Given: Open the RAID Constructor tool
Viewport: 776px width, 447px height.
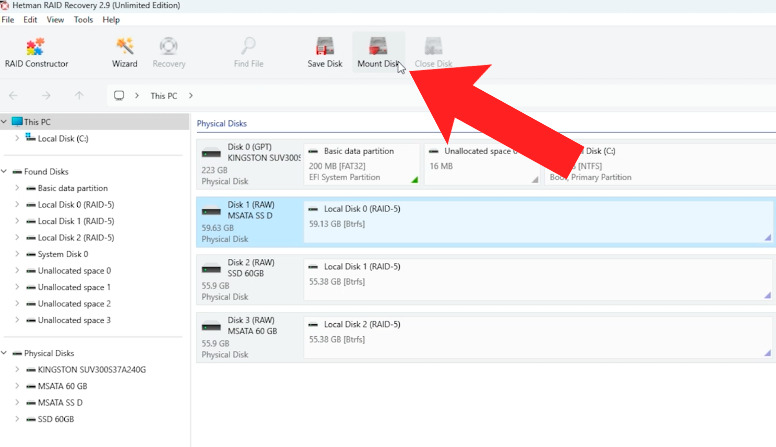Looking at the screenshot, I should (x=36, y=52).
